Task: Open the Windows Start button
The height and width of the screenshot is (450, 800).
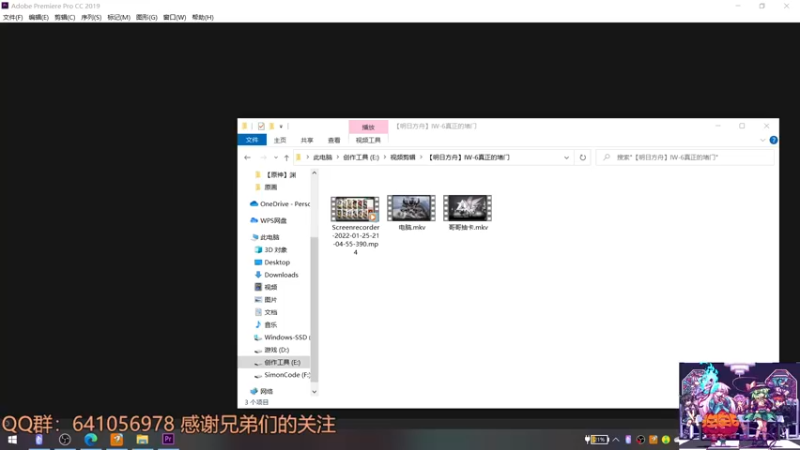Action: [12, 439]
